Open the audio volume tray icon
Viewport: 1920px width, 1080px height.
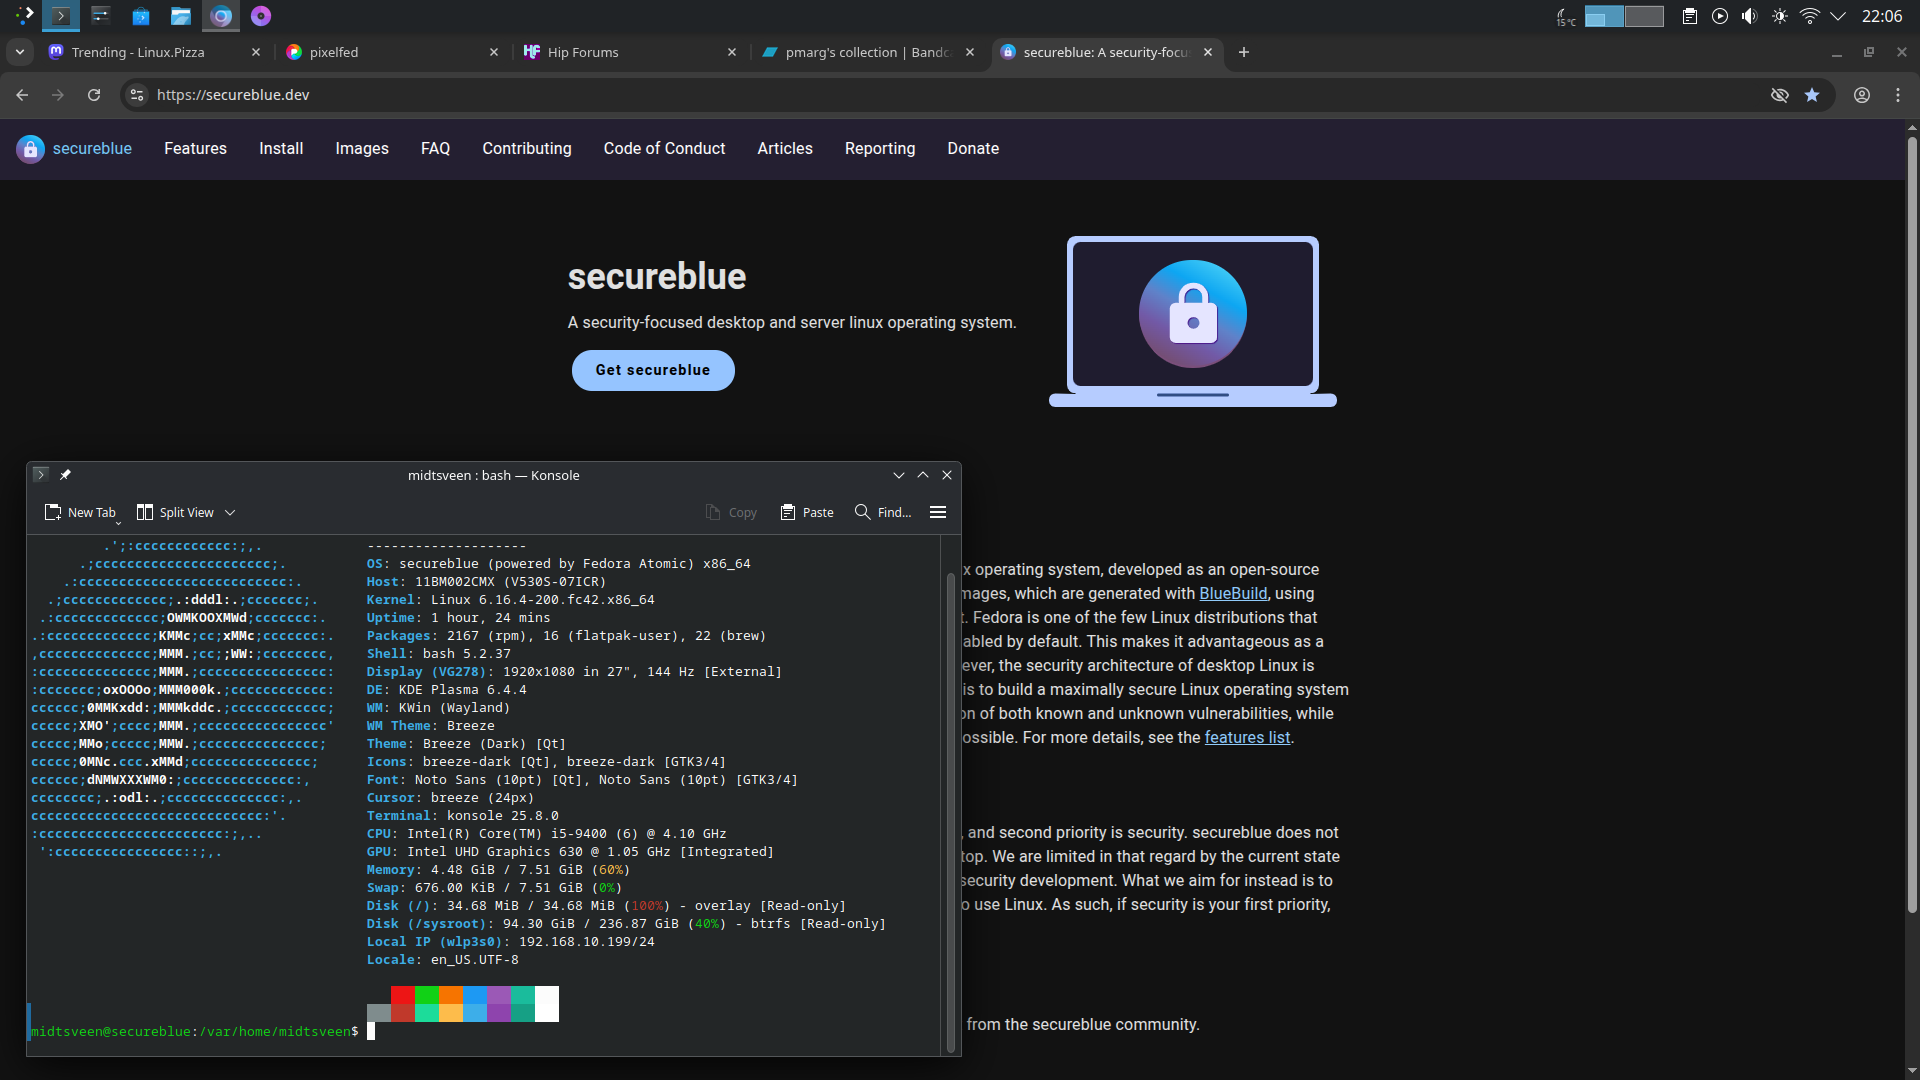click(x=1750, y=16)
